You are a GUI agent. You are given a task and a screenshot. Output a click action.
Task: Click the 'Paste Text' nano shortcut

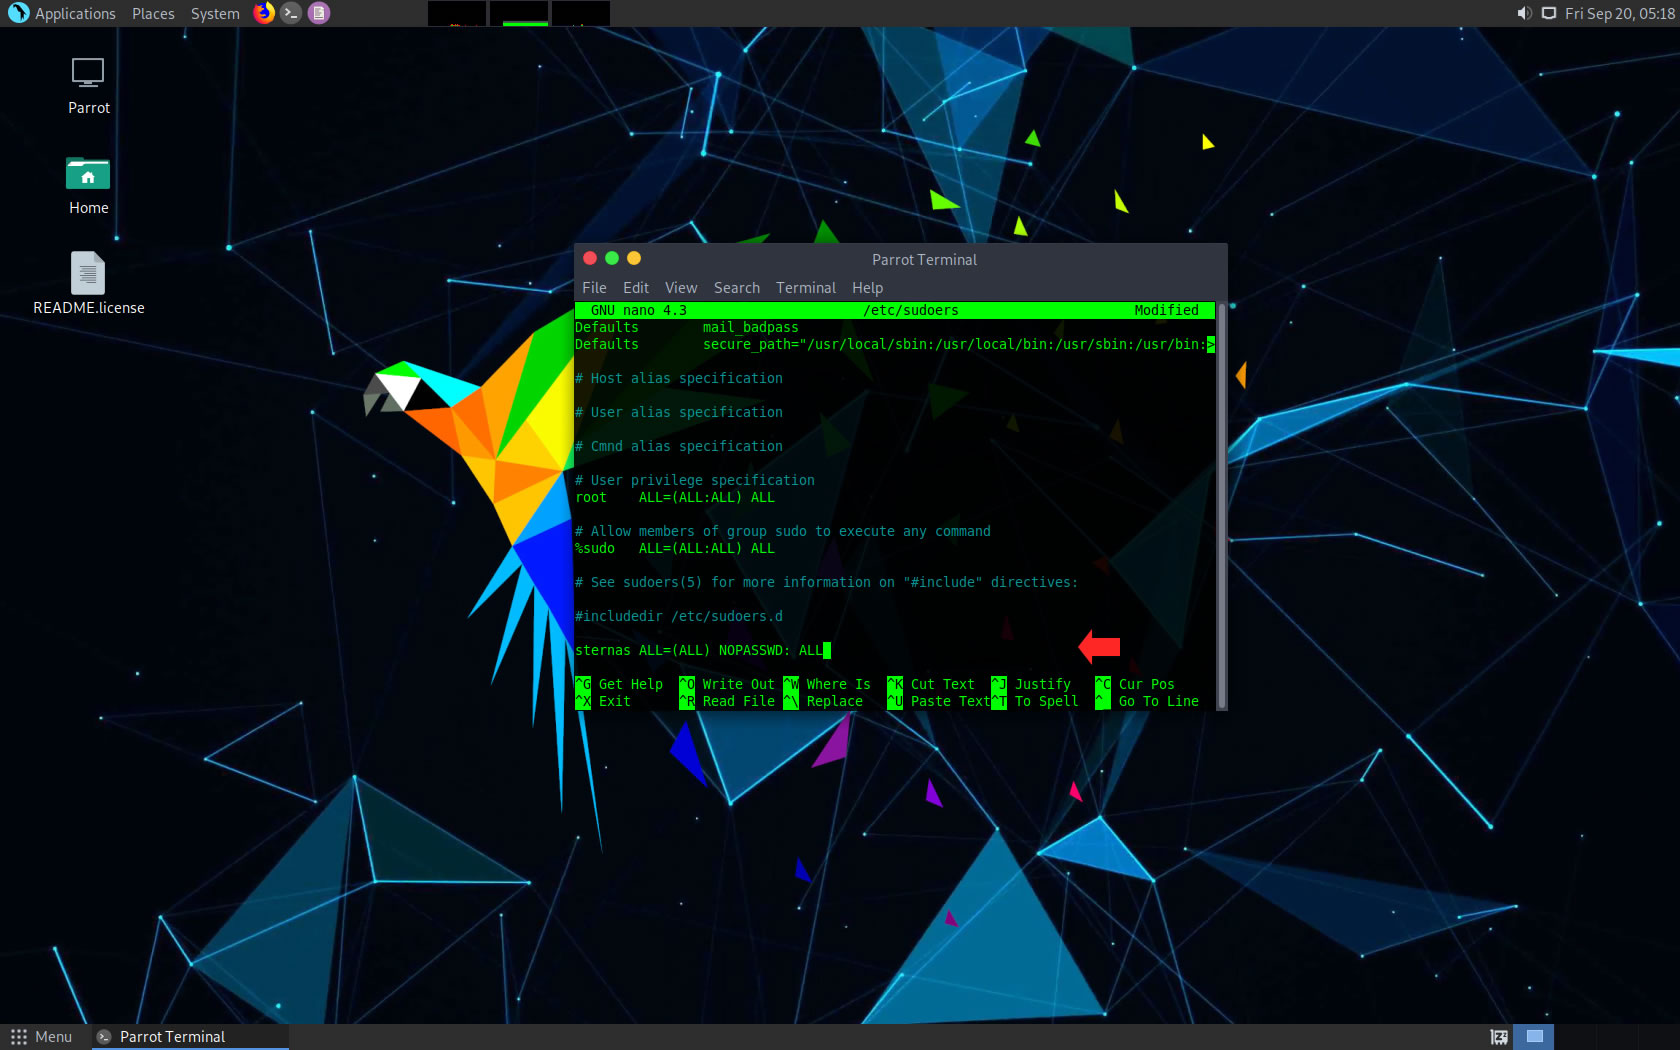point(950,701)
